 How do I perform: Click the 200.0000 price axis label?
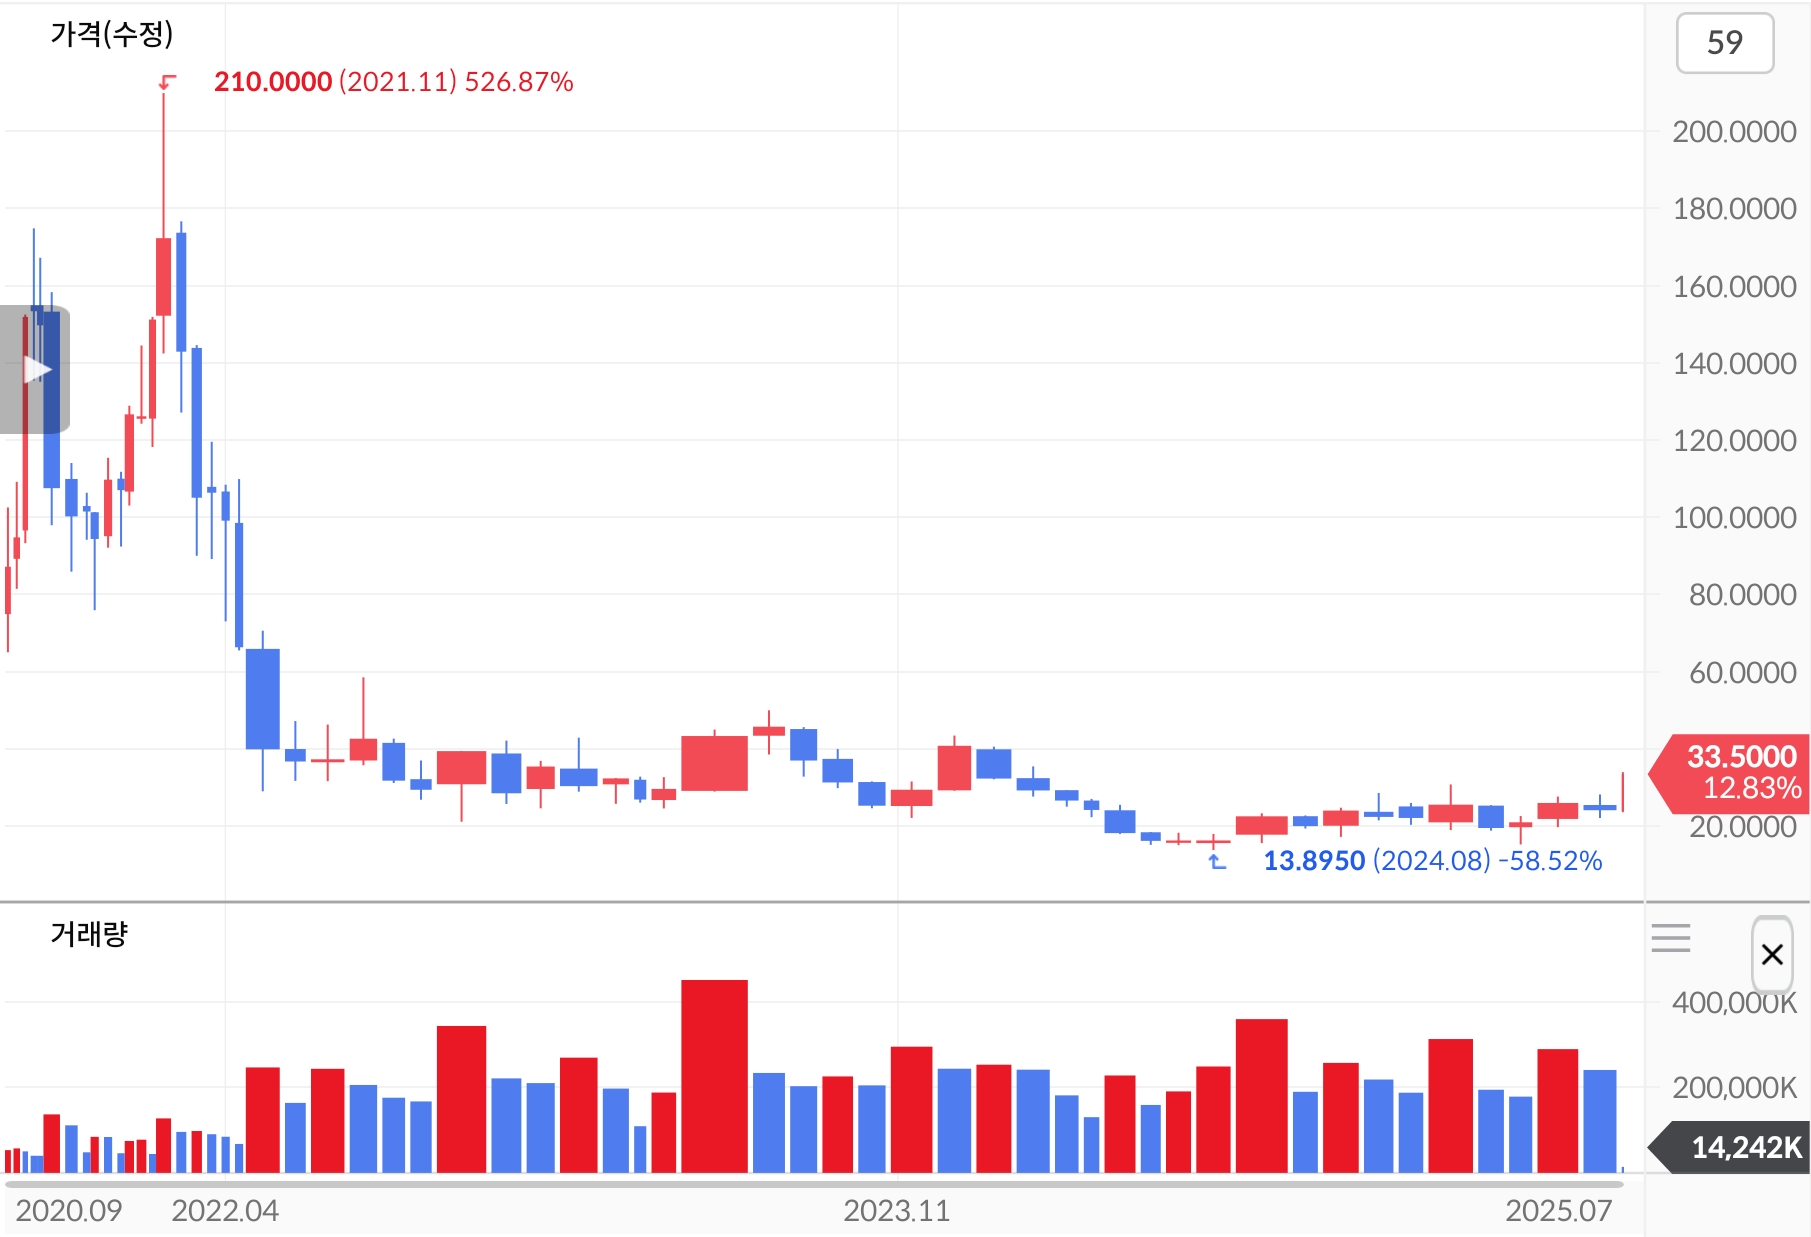click(x=1734, y=131)
